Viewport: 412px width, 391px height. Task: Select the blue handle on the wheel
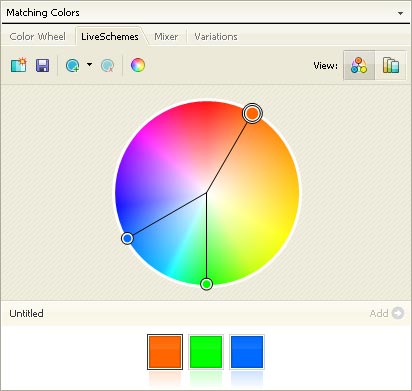(127, 238)
